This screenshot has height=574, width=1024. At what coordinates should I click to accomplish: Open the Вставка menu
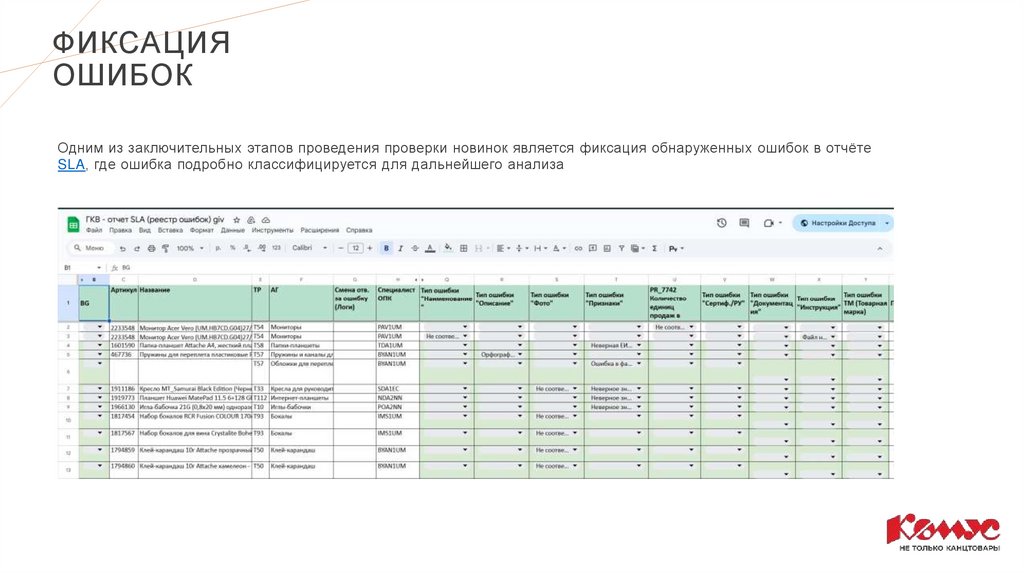(170, 231)
